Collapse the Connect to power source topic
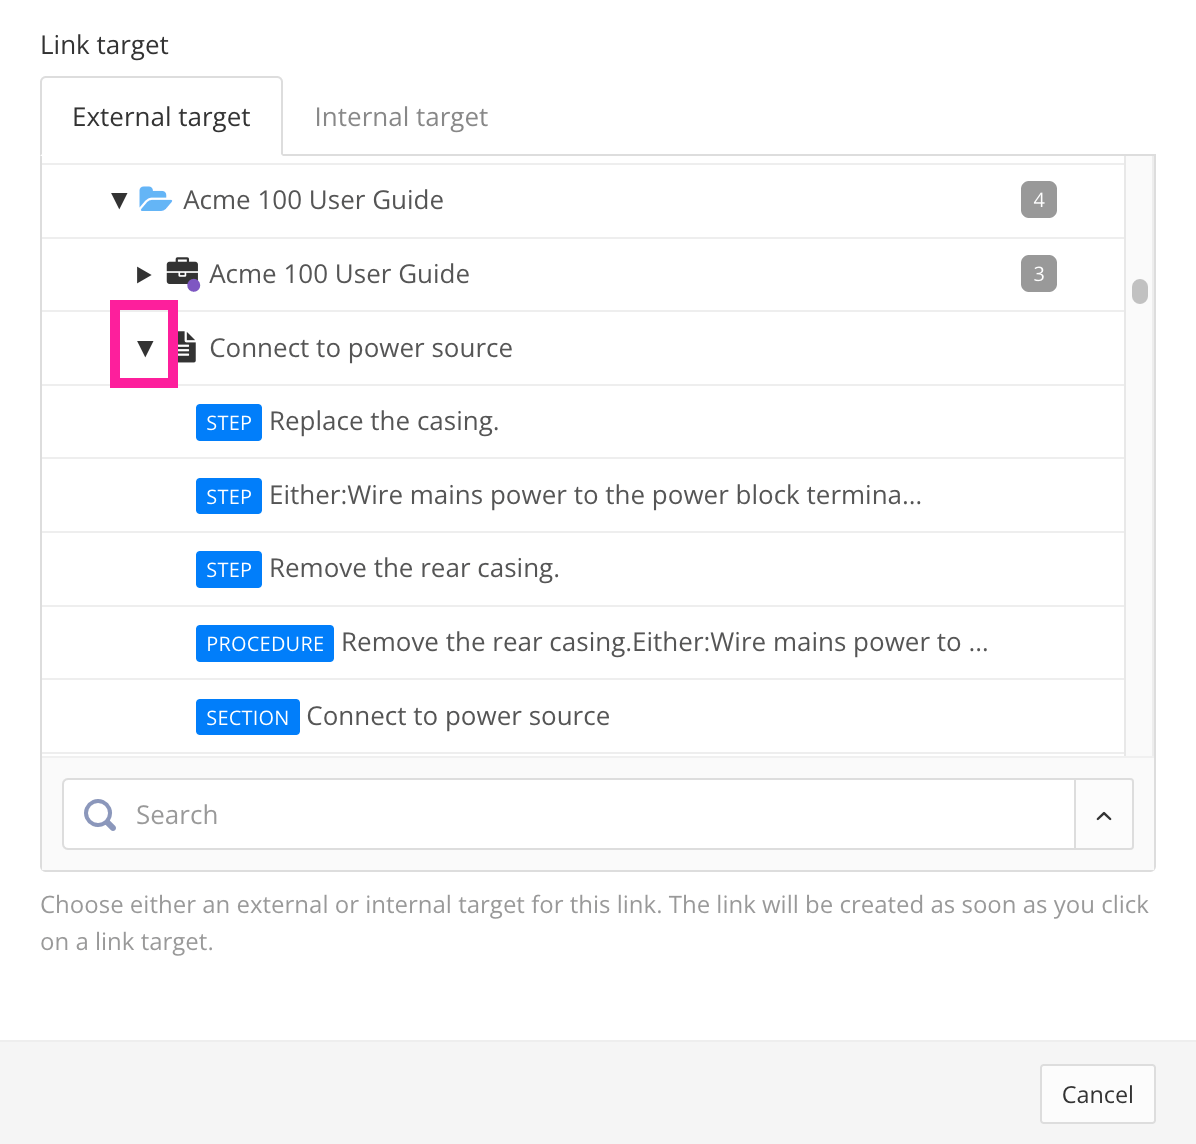The width and height of the screenshot is (1196, 1144). coord(146,346)
